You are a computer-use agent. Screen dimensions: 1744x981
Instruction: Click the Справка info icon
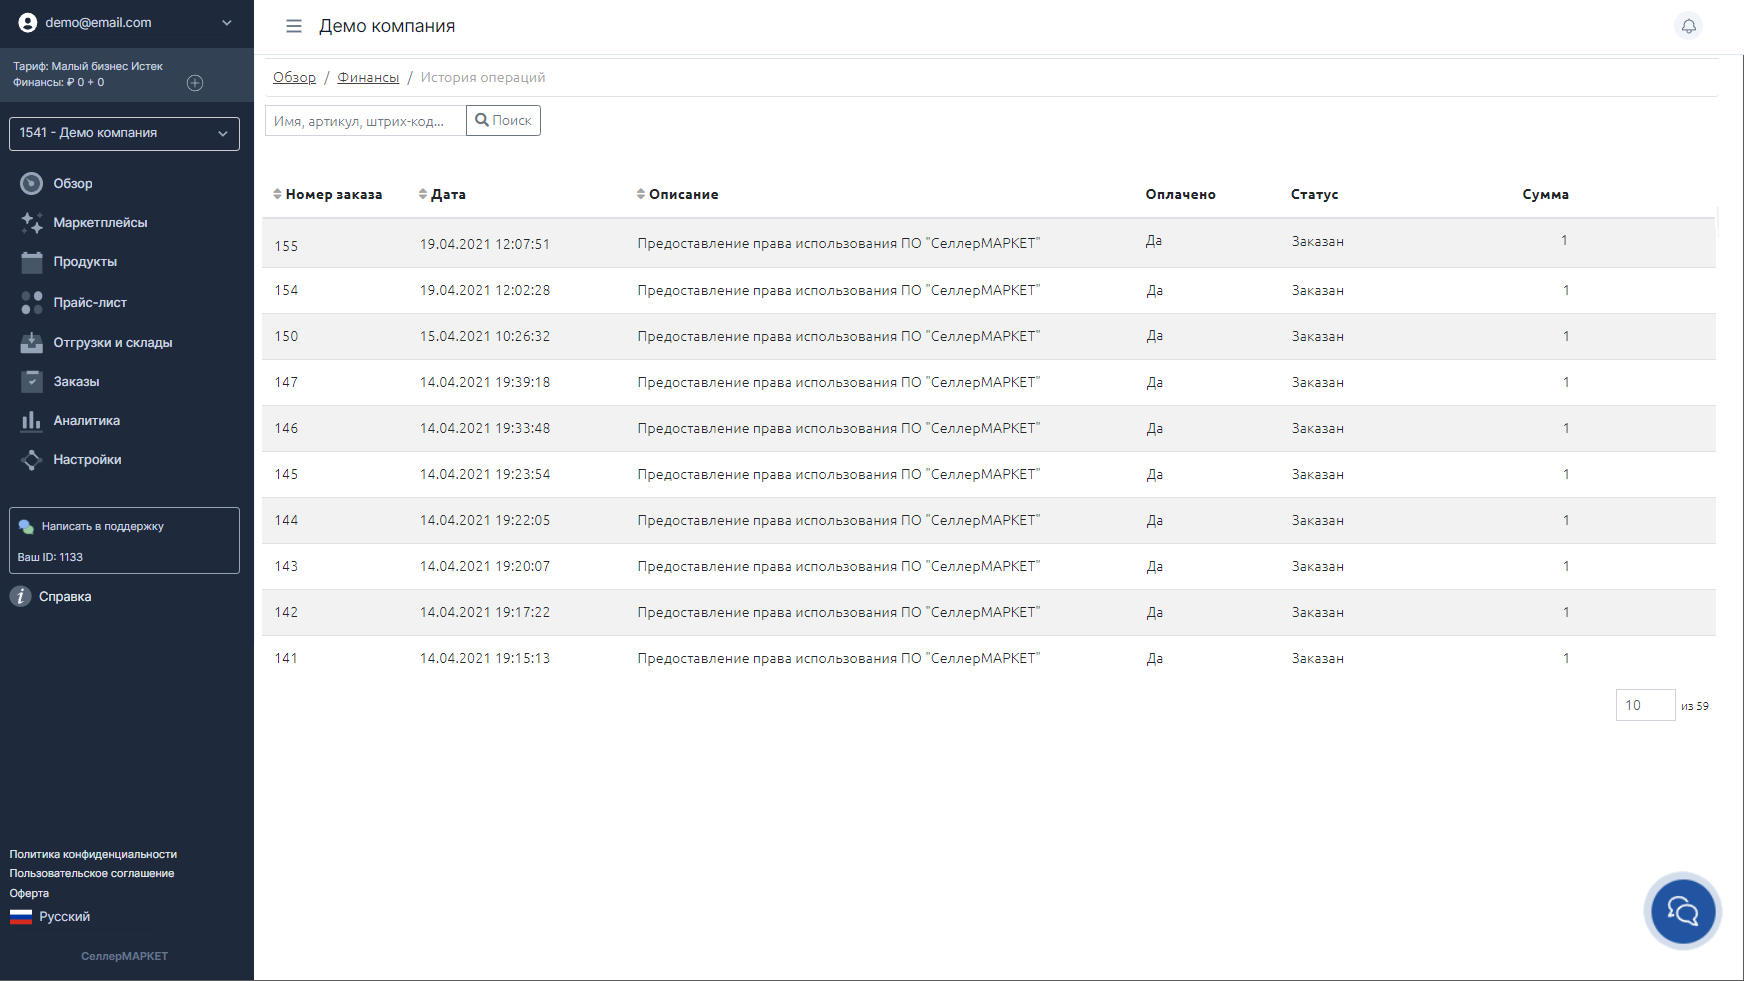click(x=21, y=596)
